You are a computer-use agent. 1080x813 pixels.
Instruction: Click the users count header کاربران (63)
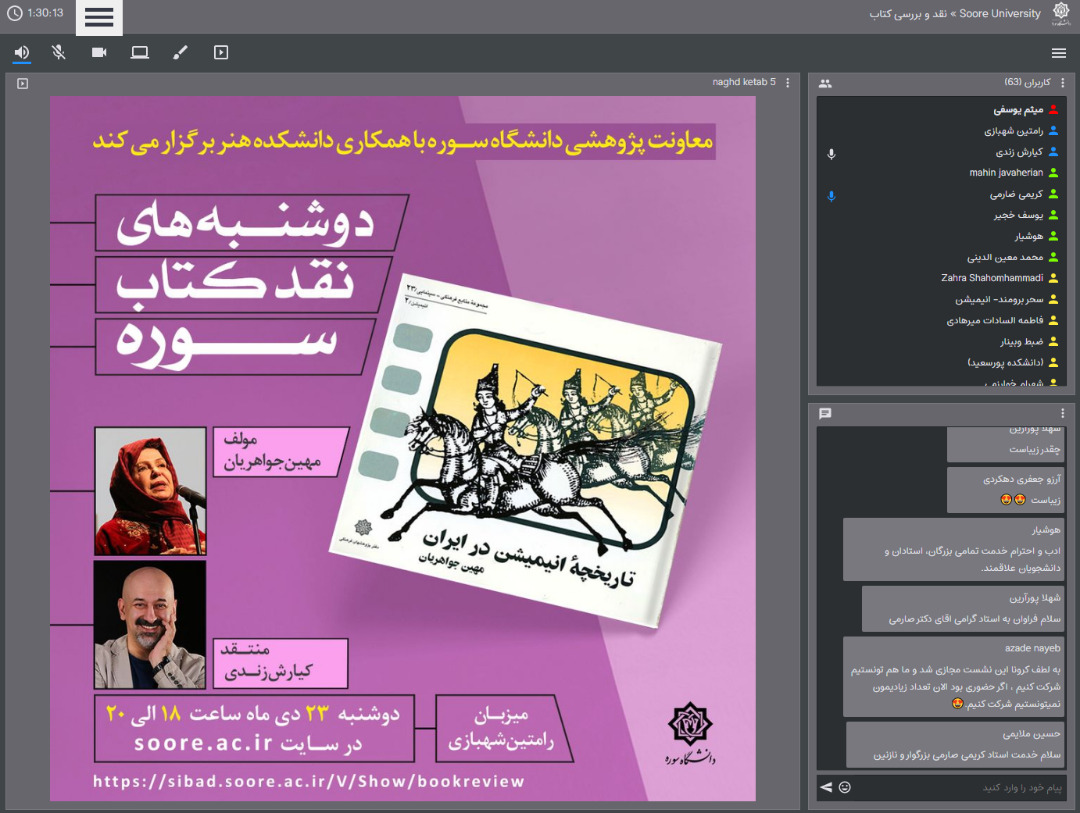coord(1027,82)
